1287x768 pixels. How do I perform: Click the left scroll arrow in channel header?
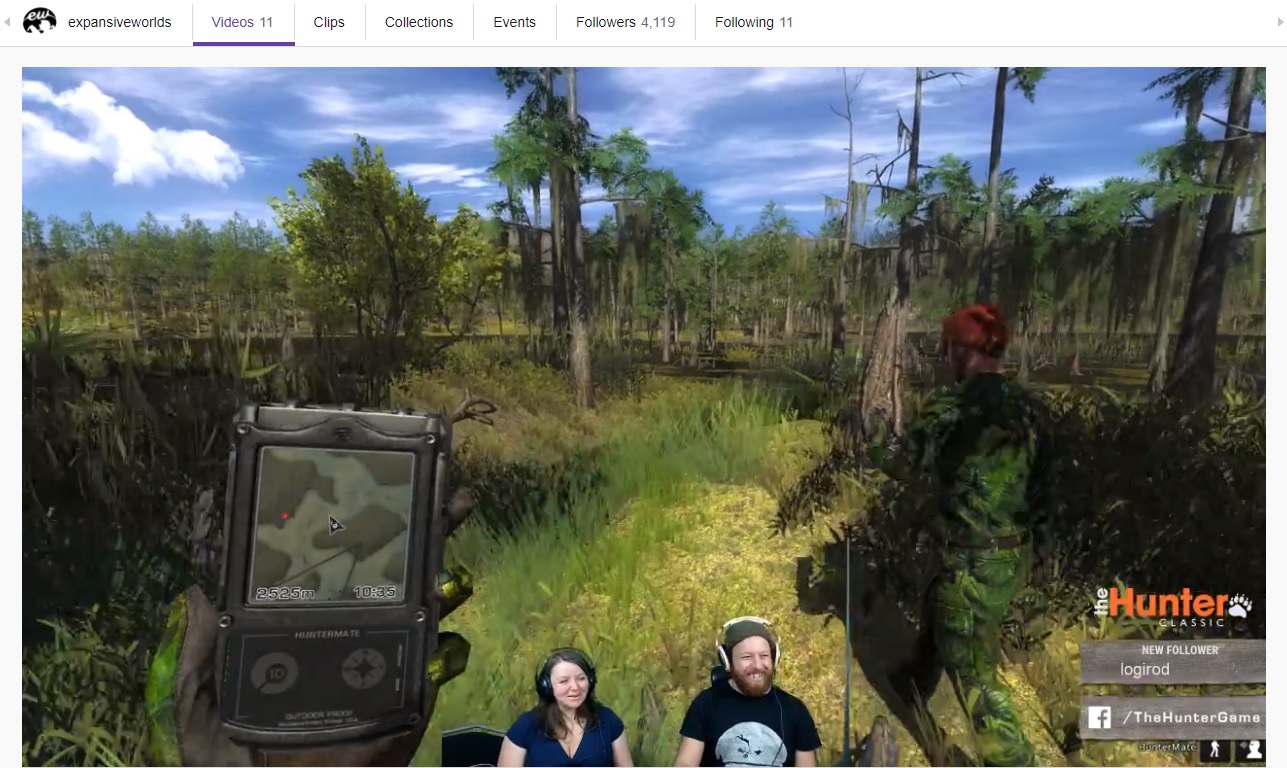point(7,21)
